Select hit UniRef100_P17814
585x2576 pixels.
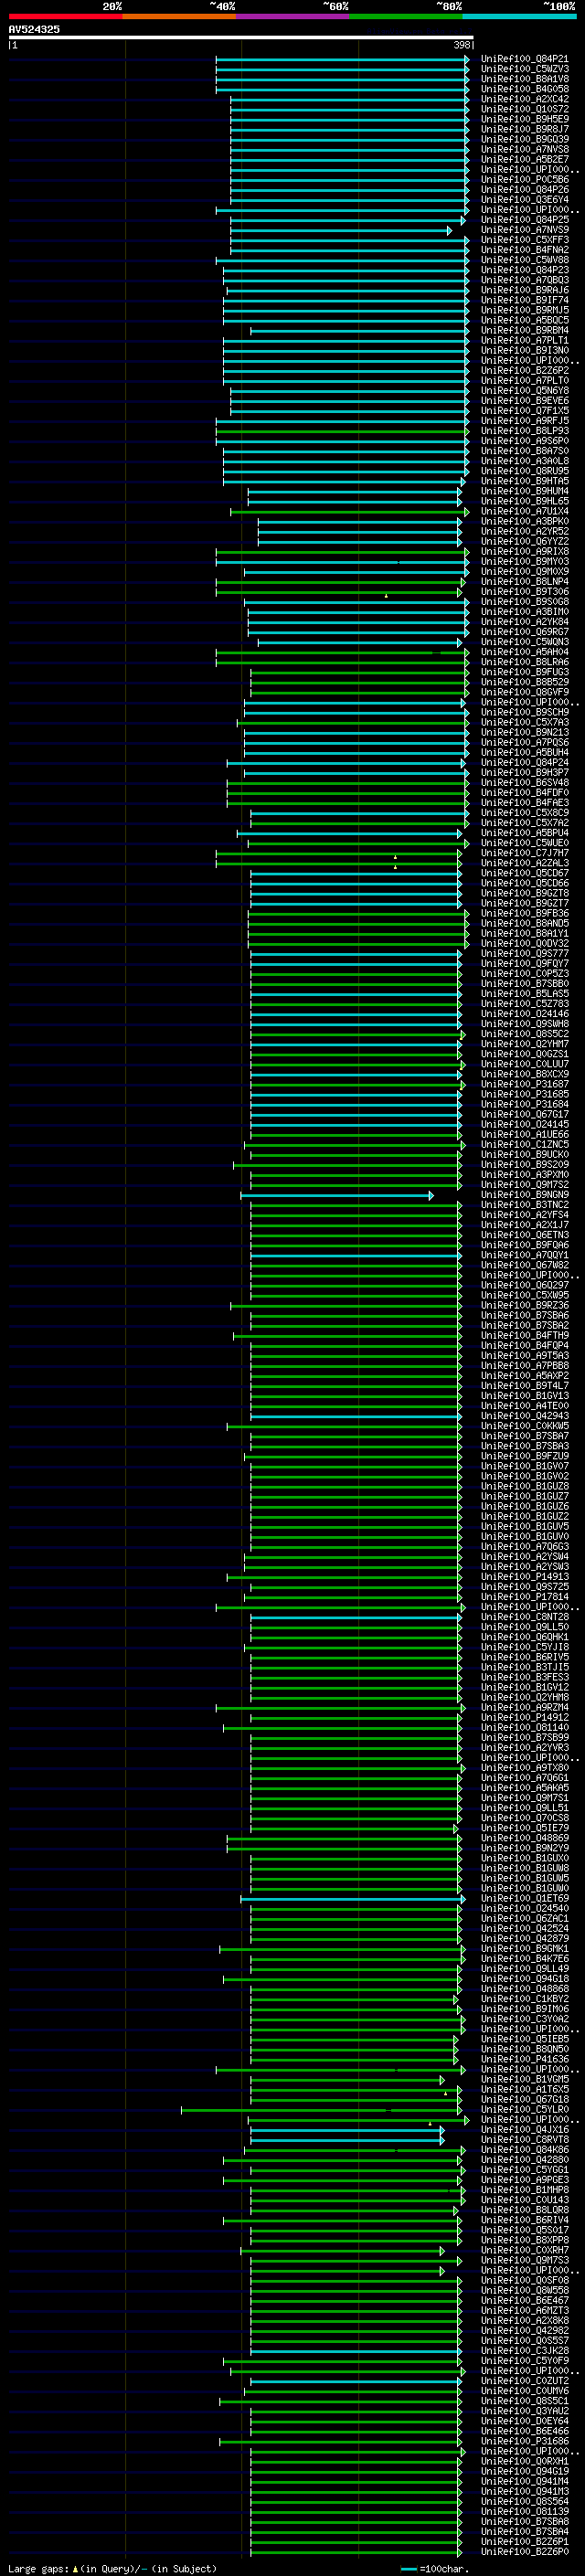pos(525,1597)
